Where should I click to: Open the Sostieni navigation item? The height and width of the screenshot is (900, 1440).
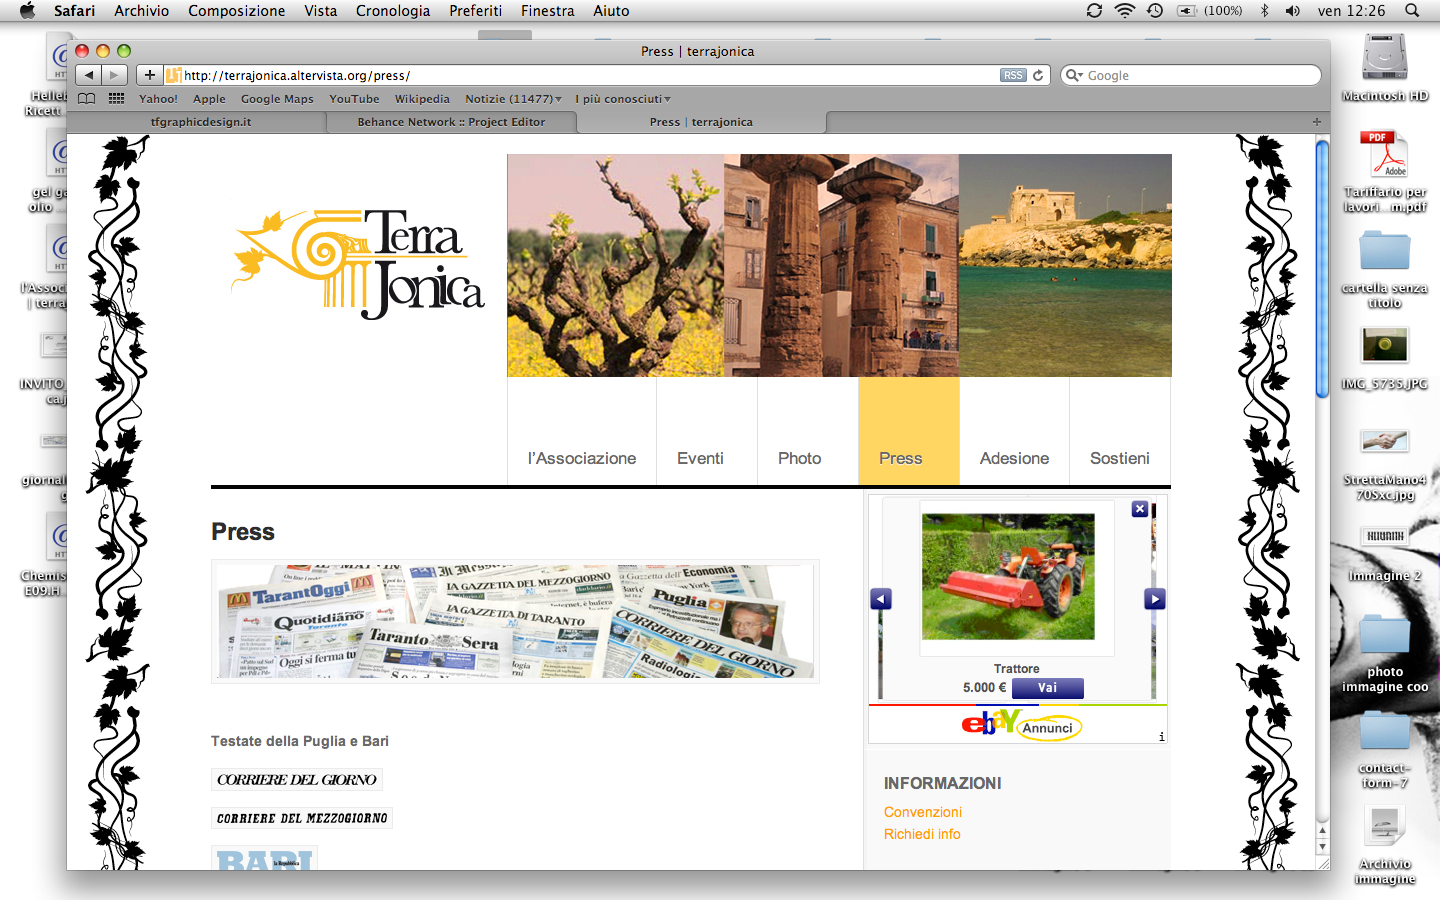click(x=1119, y=458)
